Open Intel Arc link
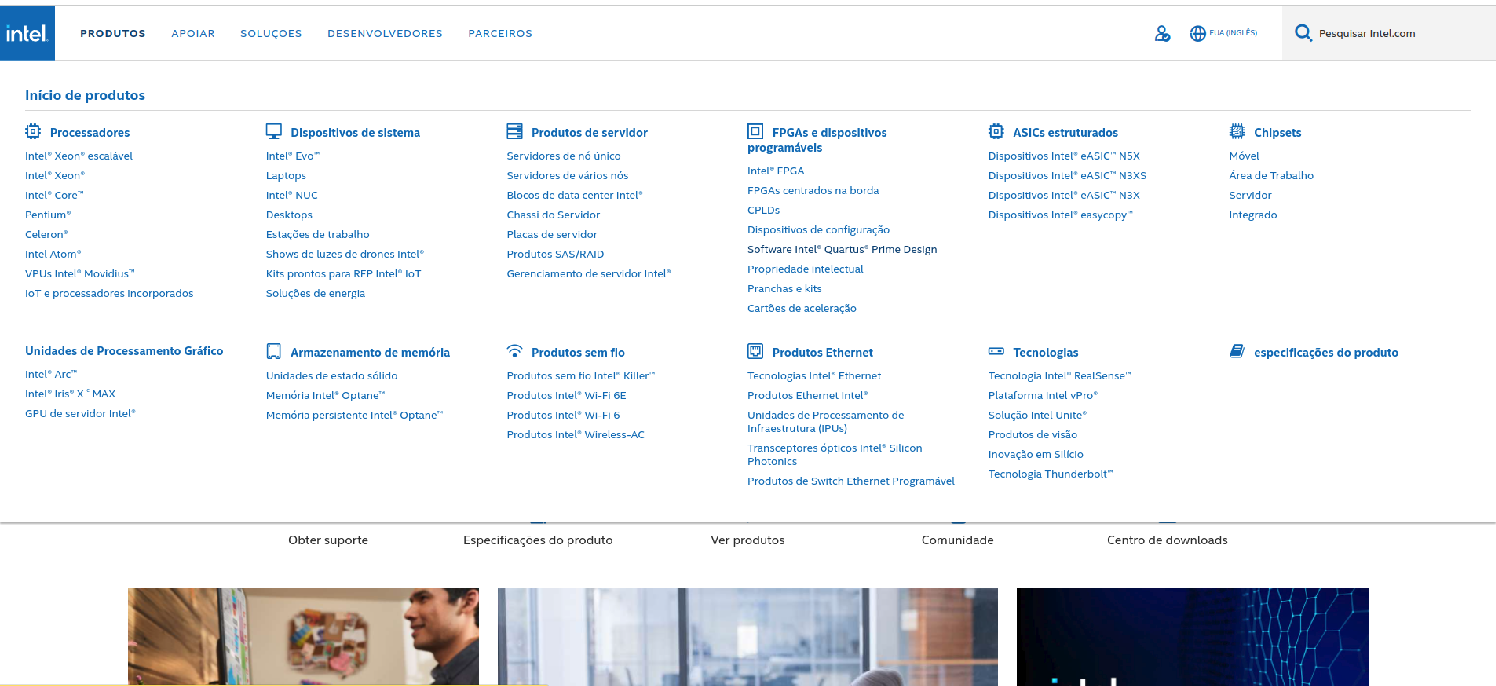This screenshot has width=1496, height=686. coord(51,374)
